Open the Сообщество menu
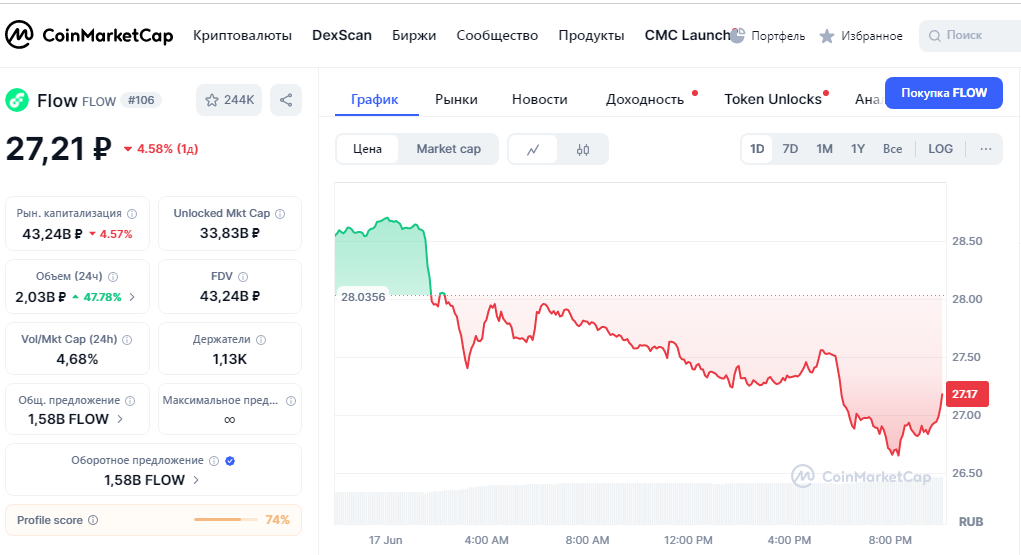 coord(497,36)
